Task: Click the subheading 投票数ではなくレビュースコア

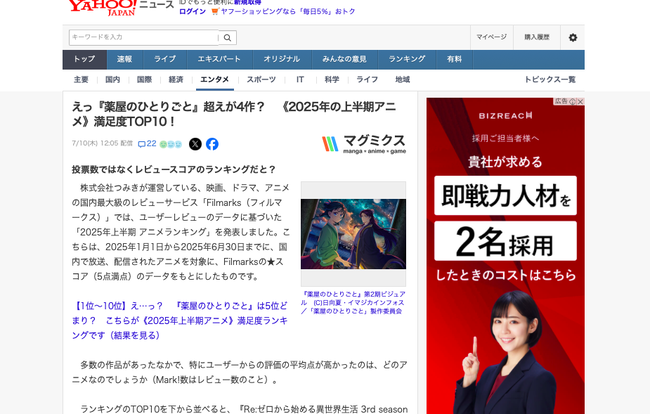Action: coord(174,169)
